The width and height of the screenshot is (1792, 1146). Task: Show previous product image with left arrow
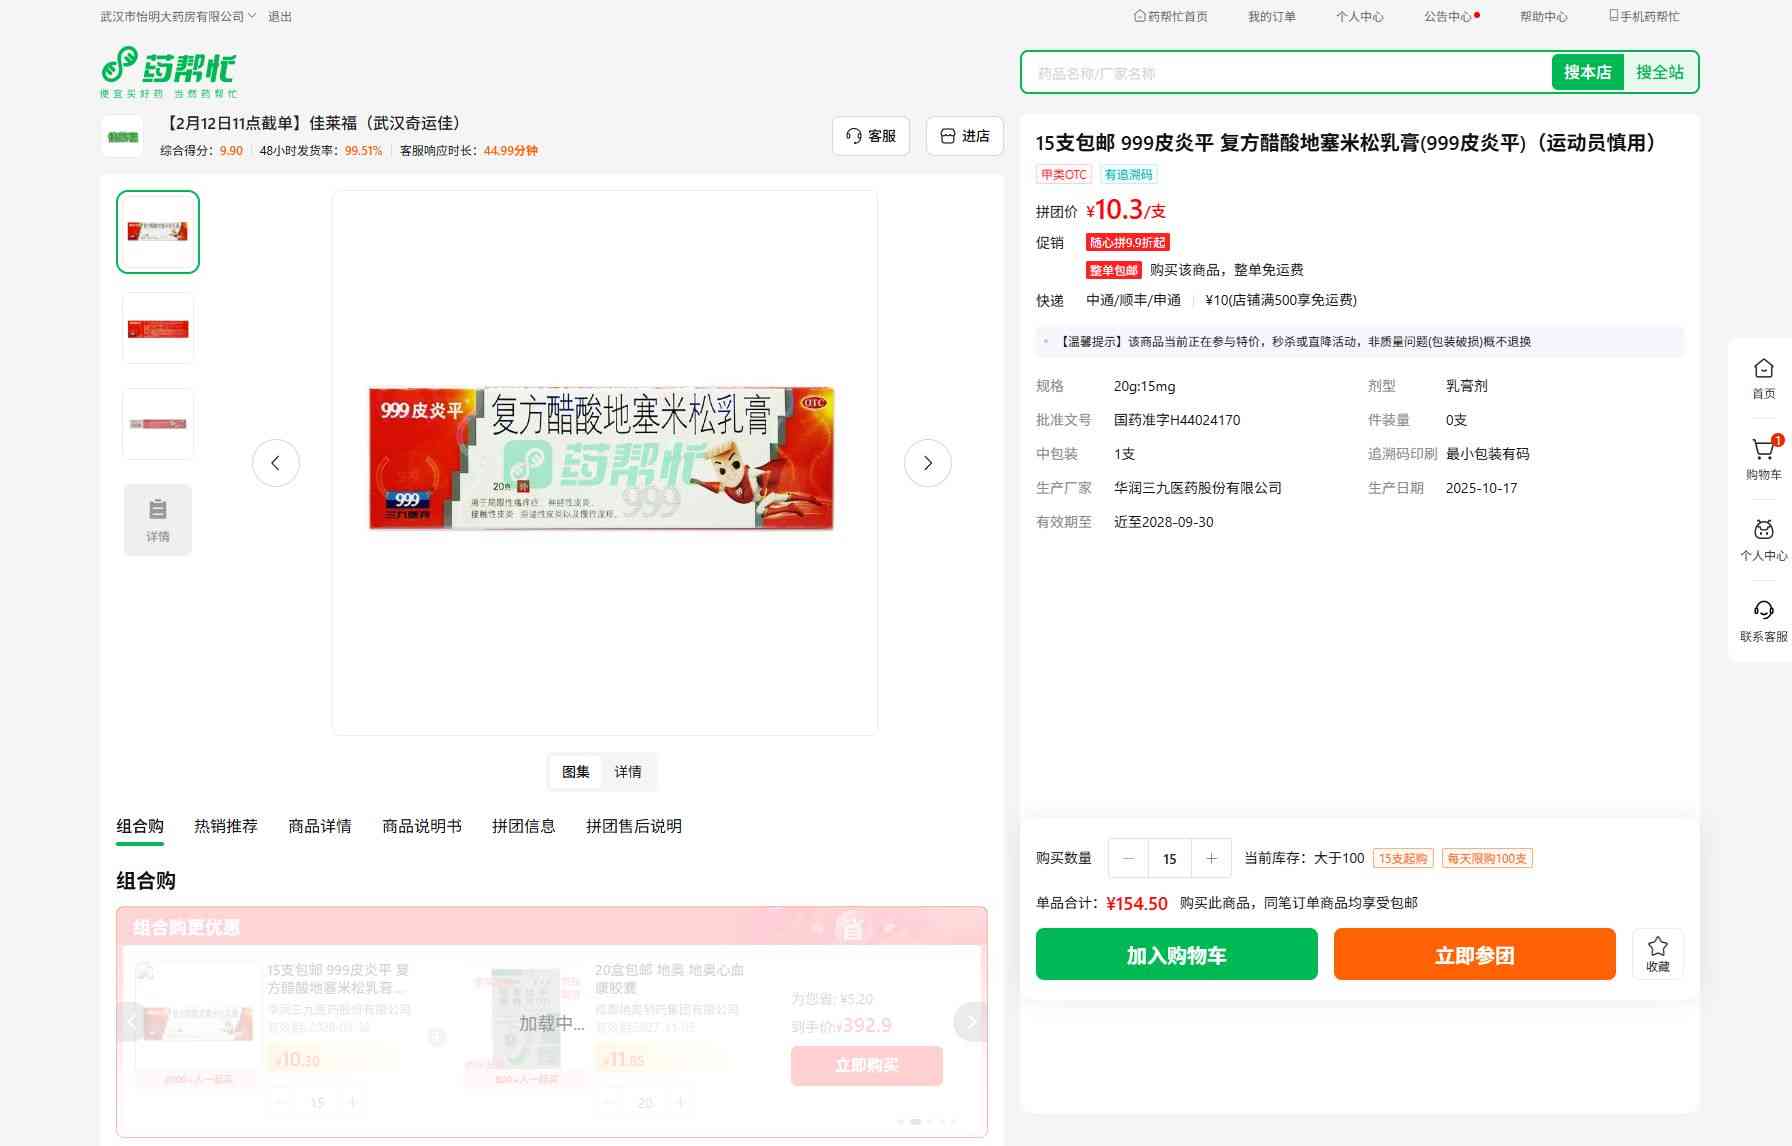click(276, 463)
